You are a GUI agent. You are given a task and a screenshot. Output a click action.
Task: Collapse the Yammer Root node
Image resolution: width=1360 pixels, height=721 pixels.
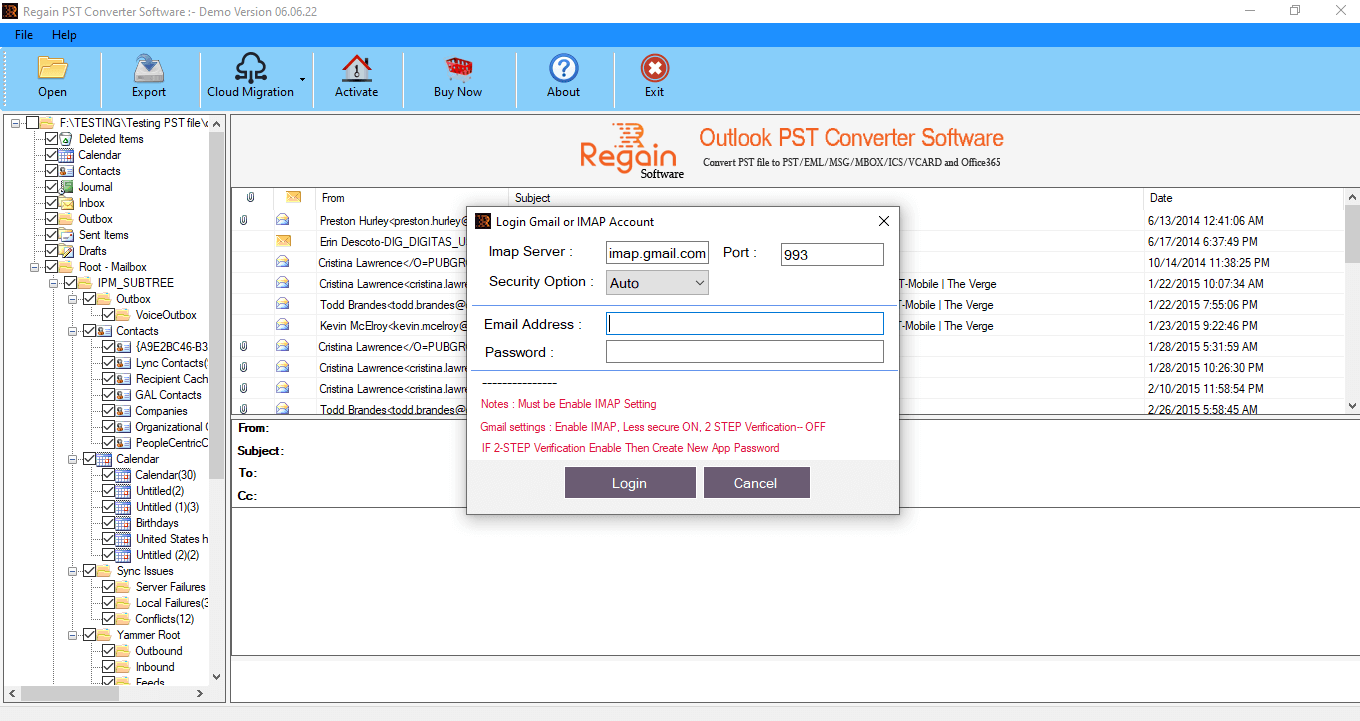tap(73, 635)
